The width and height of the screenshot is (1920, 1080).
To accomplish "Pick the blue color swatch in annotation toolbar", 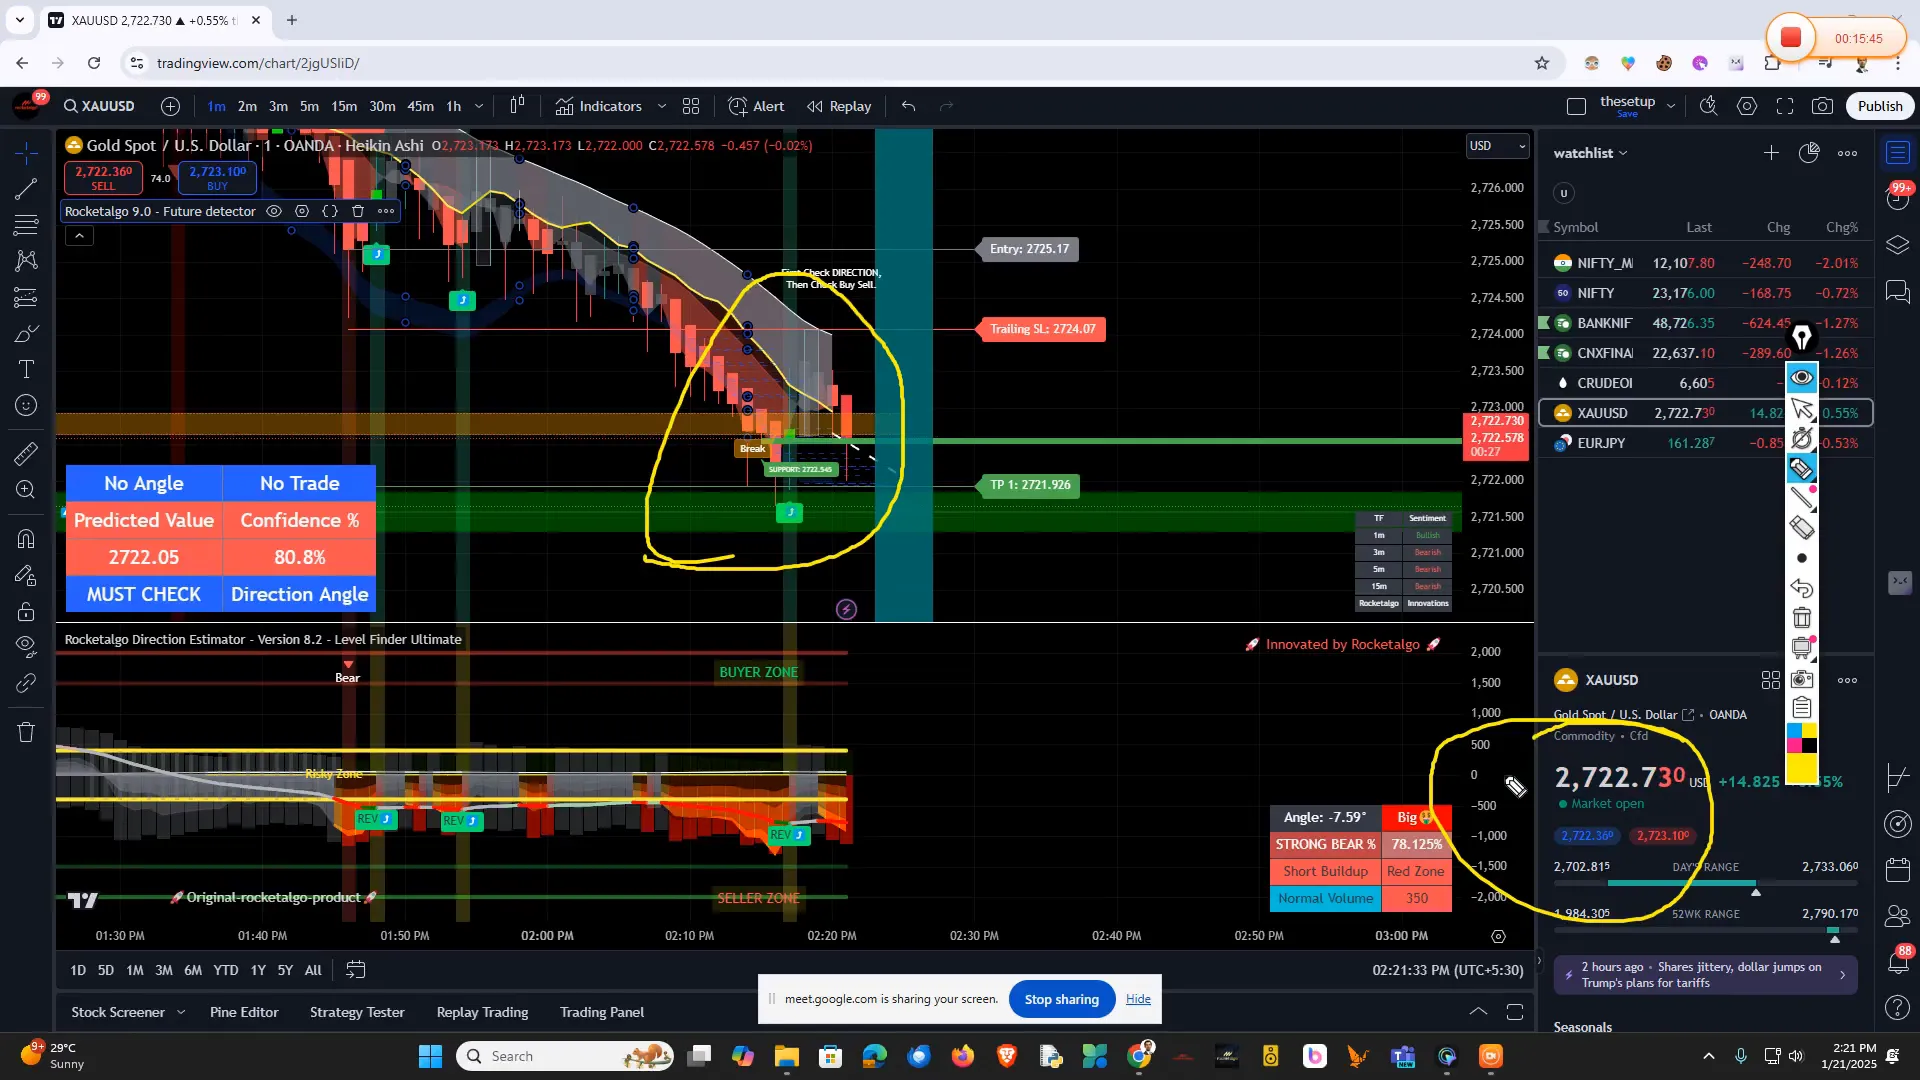I will pyautogui.click(x=1794, y=731).
